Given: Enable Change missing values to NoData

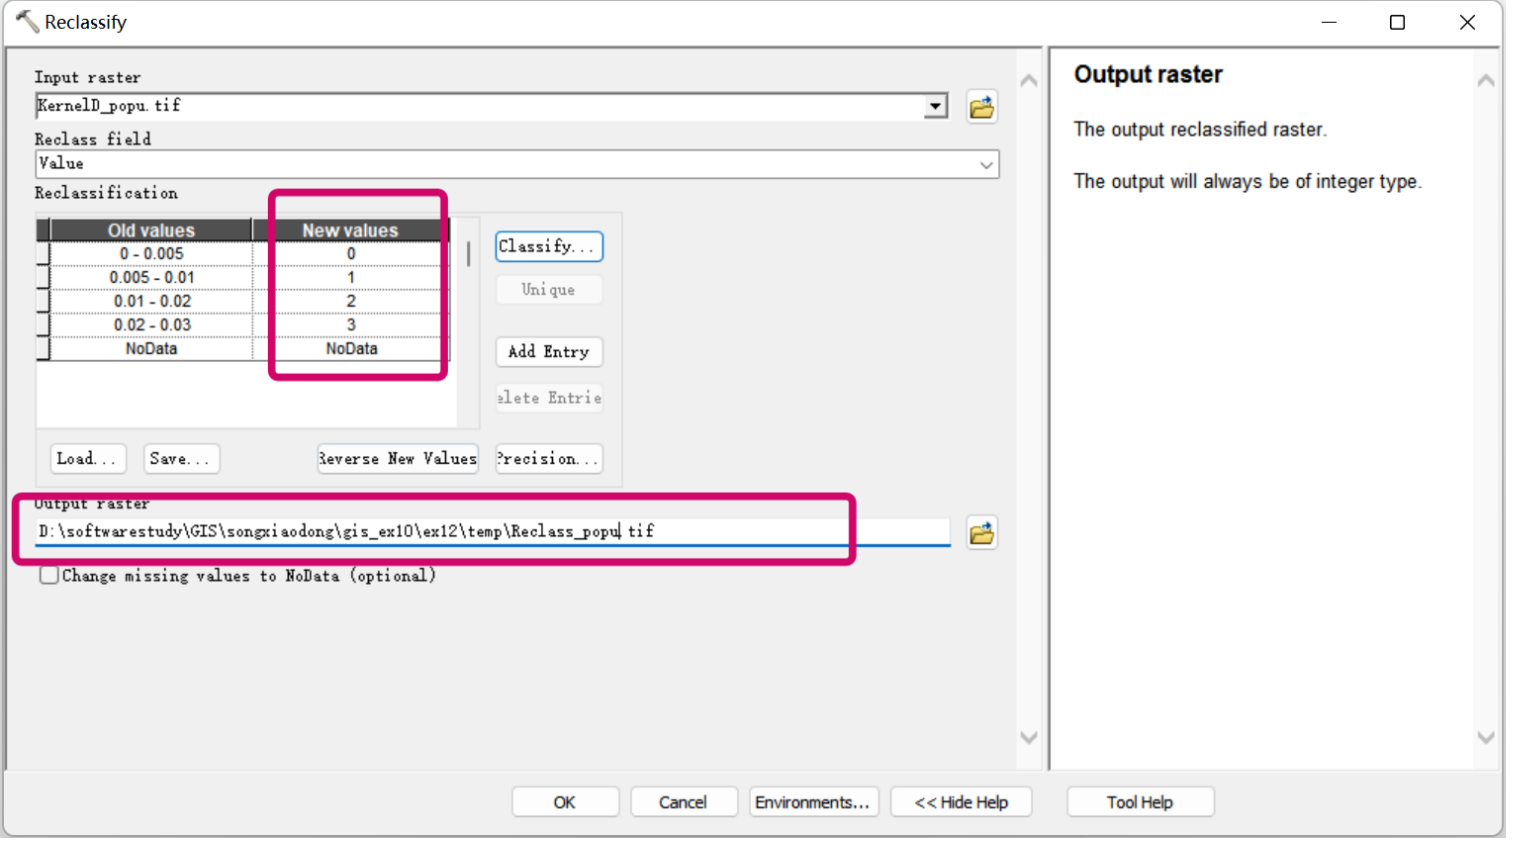Looking at the screenshot, I should [48, 575].
